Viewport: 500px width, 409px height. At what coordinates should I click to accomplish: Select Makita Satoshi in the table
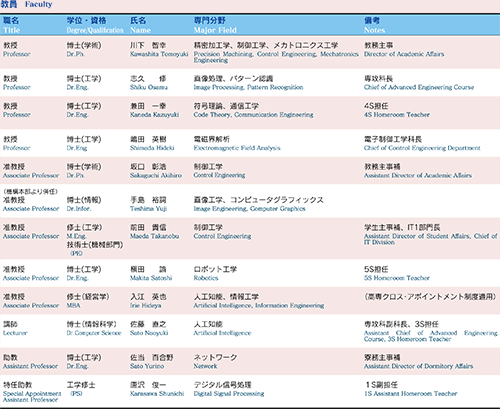tap(151, 278)
